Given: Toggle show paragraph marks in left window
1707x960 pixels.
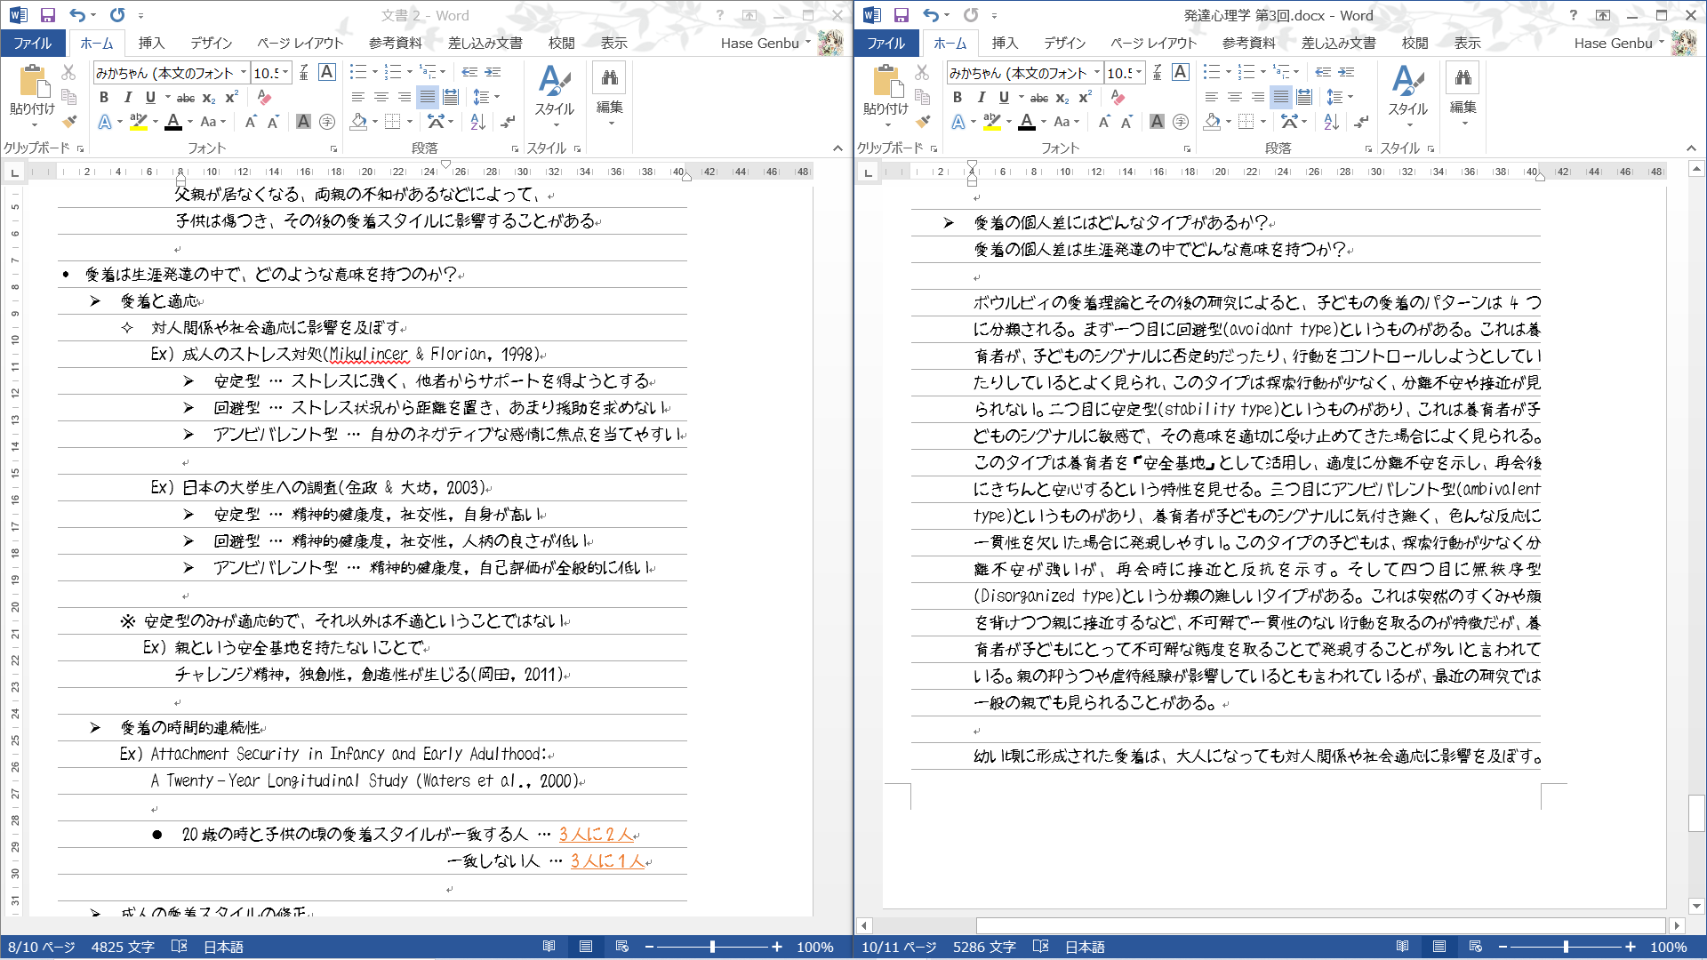Looking at the screenshot, I should coord(508,122).
